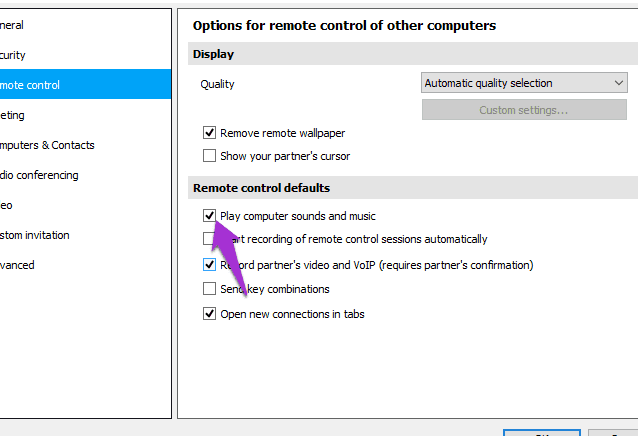Viewport: 638px width, 436px height.
Task: Uncheck Record partner's video and VoIP
Action: [210, 265]
